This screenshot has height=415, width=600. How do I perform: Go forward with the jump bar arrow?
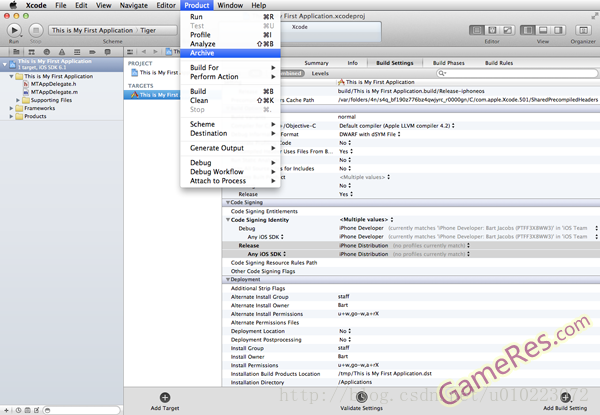tap(155, 52)
